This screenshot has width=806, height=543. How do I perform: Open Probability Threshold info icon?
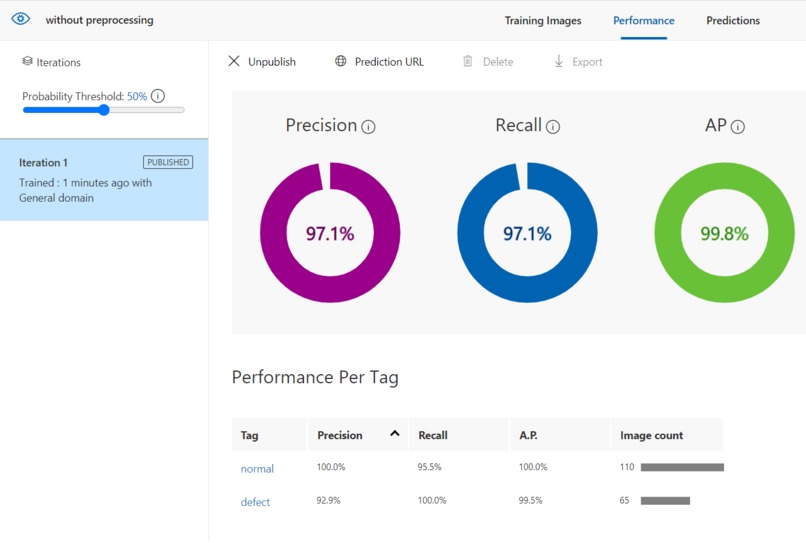pos(158,96)
